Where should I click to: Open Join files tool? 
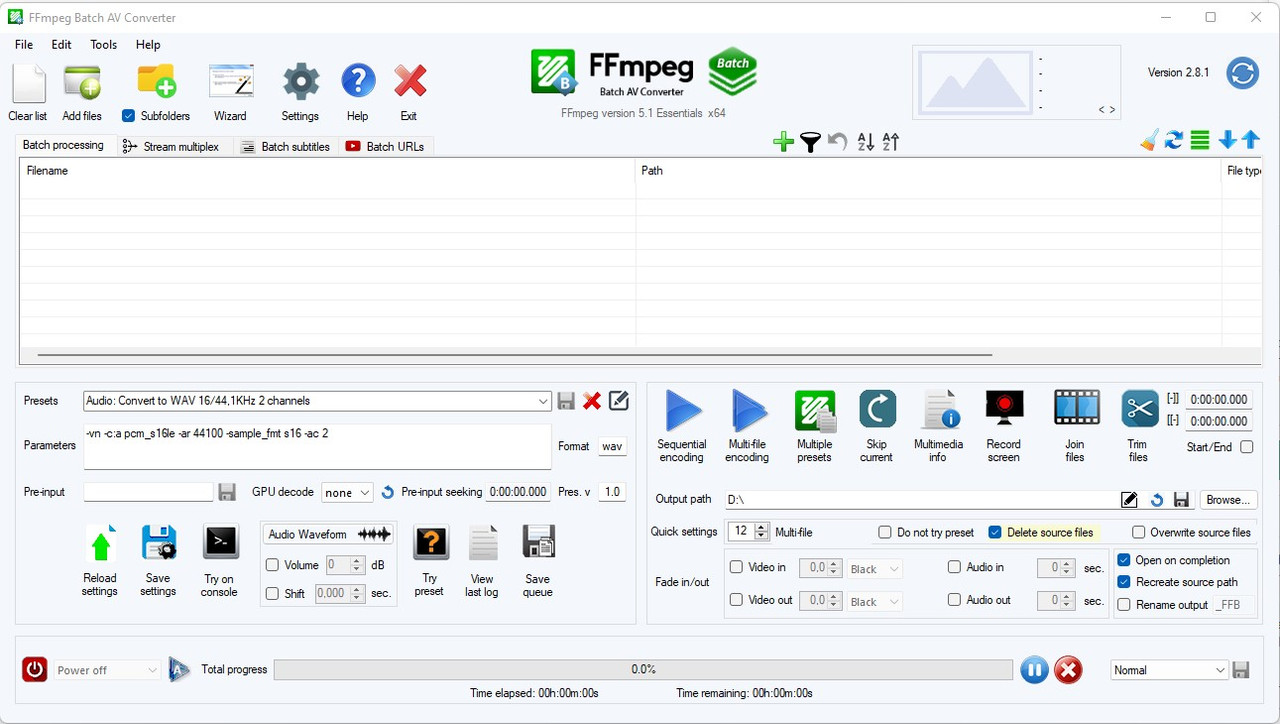tap(1076, 408)
